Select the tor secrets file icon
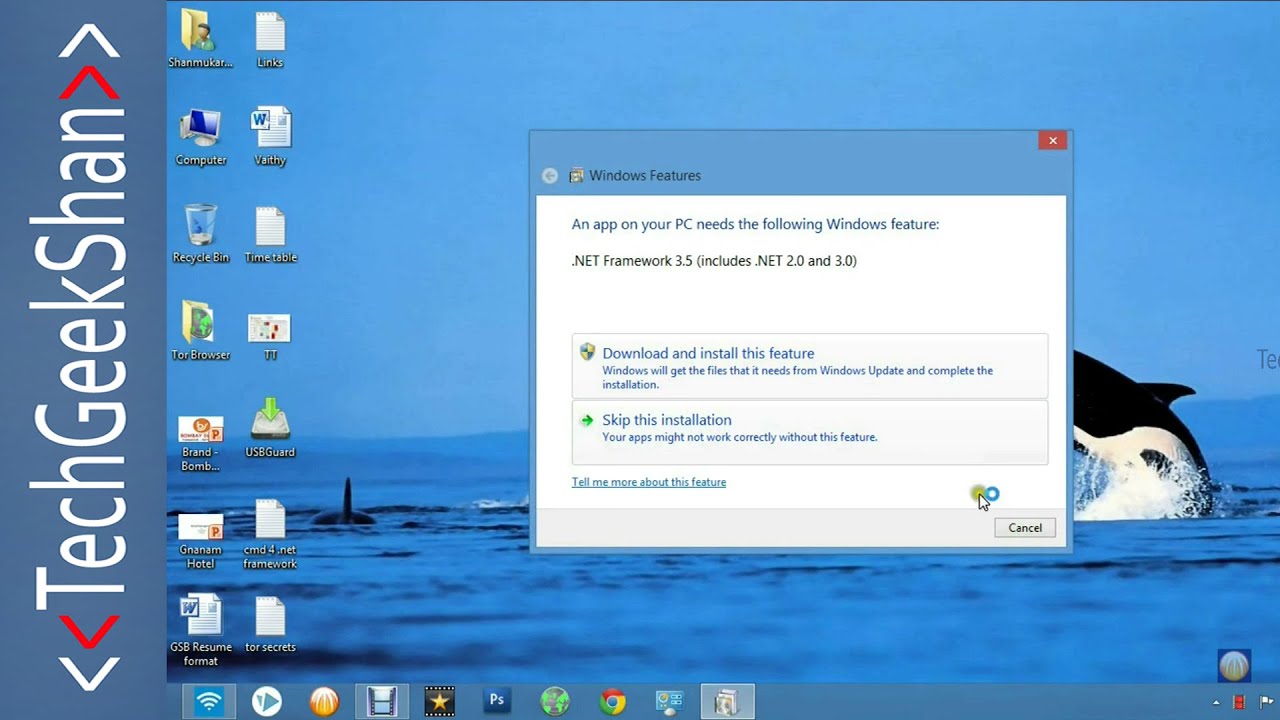 (x=270, y=625)
